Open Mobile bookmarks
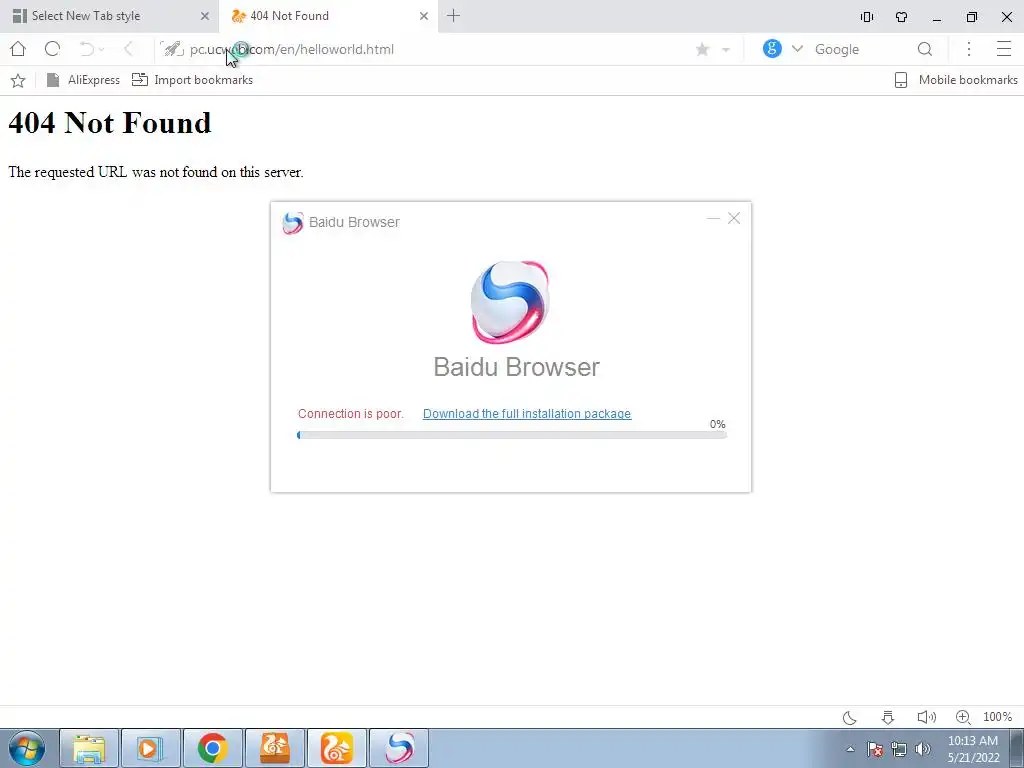This screenshot has width=1024, height=768. (955, 80)
